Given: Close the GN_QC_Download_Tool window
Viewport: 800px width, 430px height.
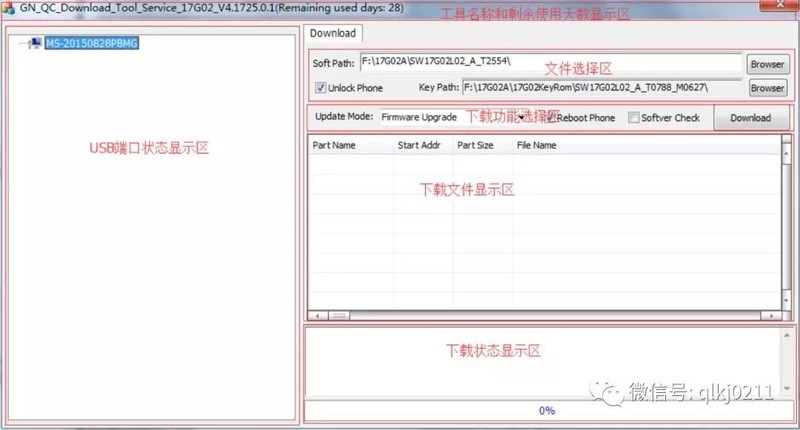Looking at the screenshot, I should point(779,5).
